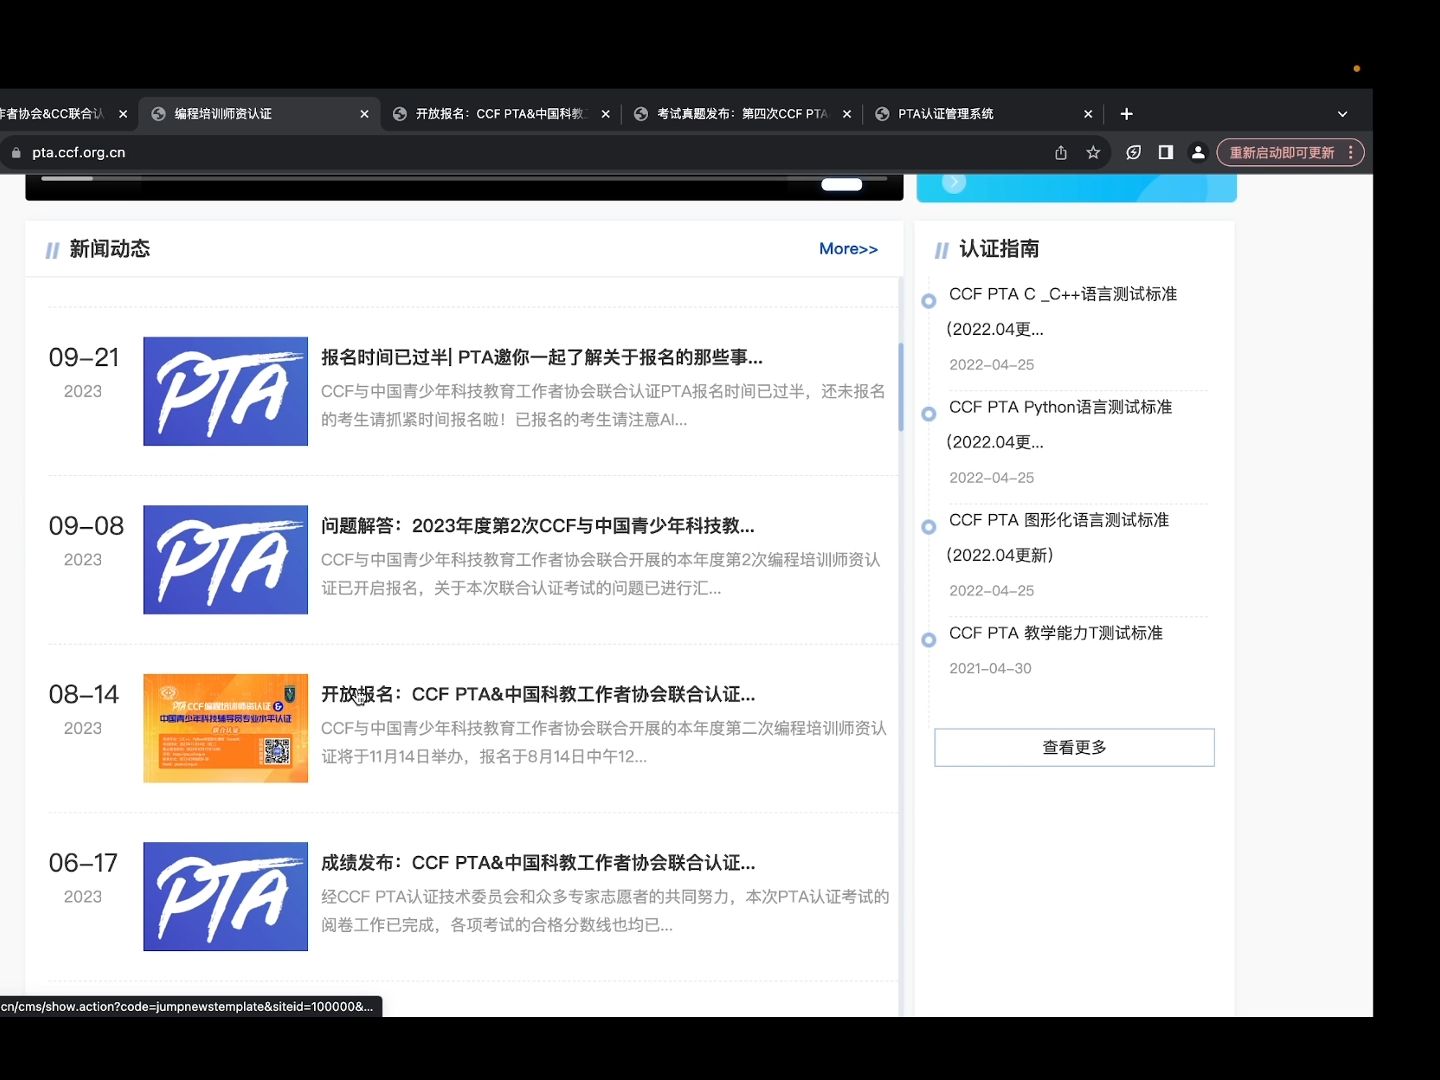The width and height of the screenshot is (1440, 1080).
Task: Close the PTA认证管理系统 tab
Action: (1088, 114)
